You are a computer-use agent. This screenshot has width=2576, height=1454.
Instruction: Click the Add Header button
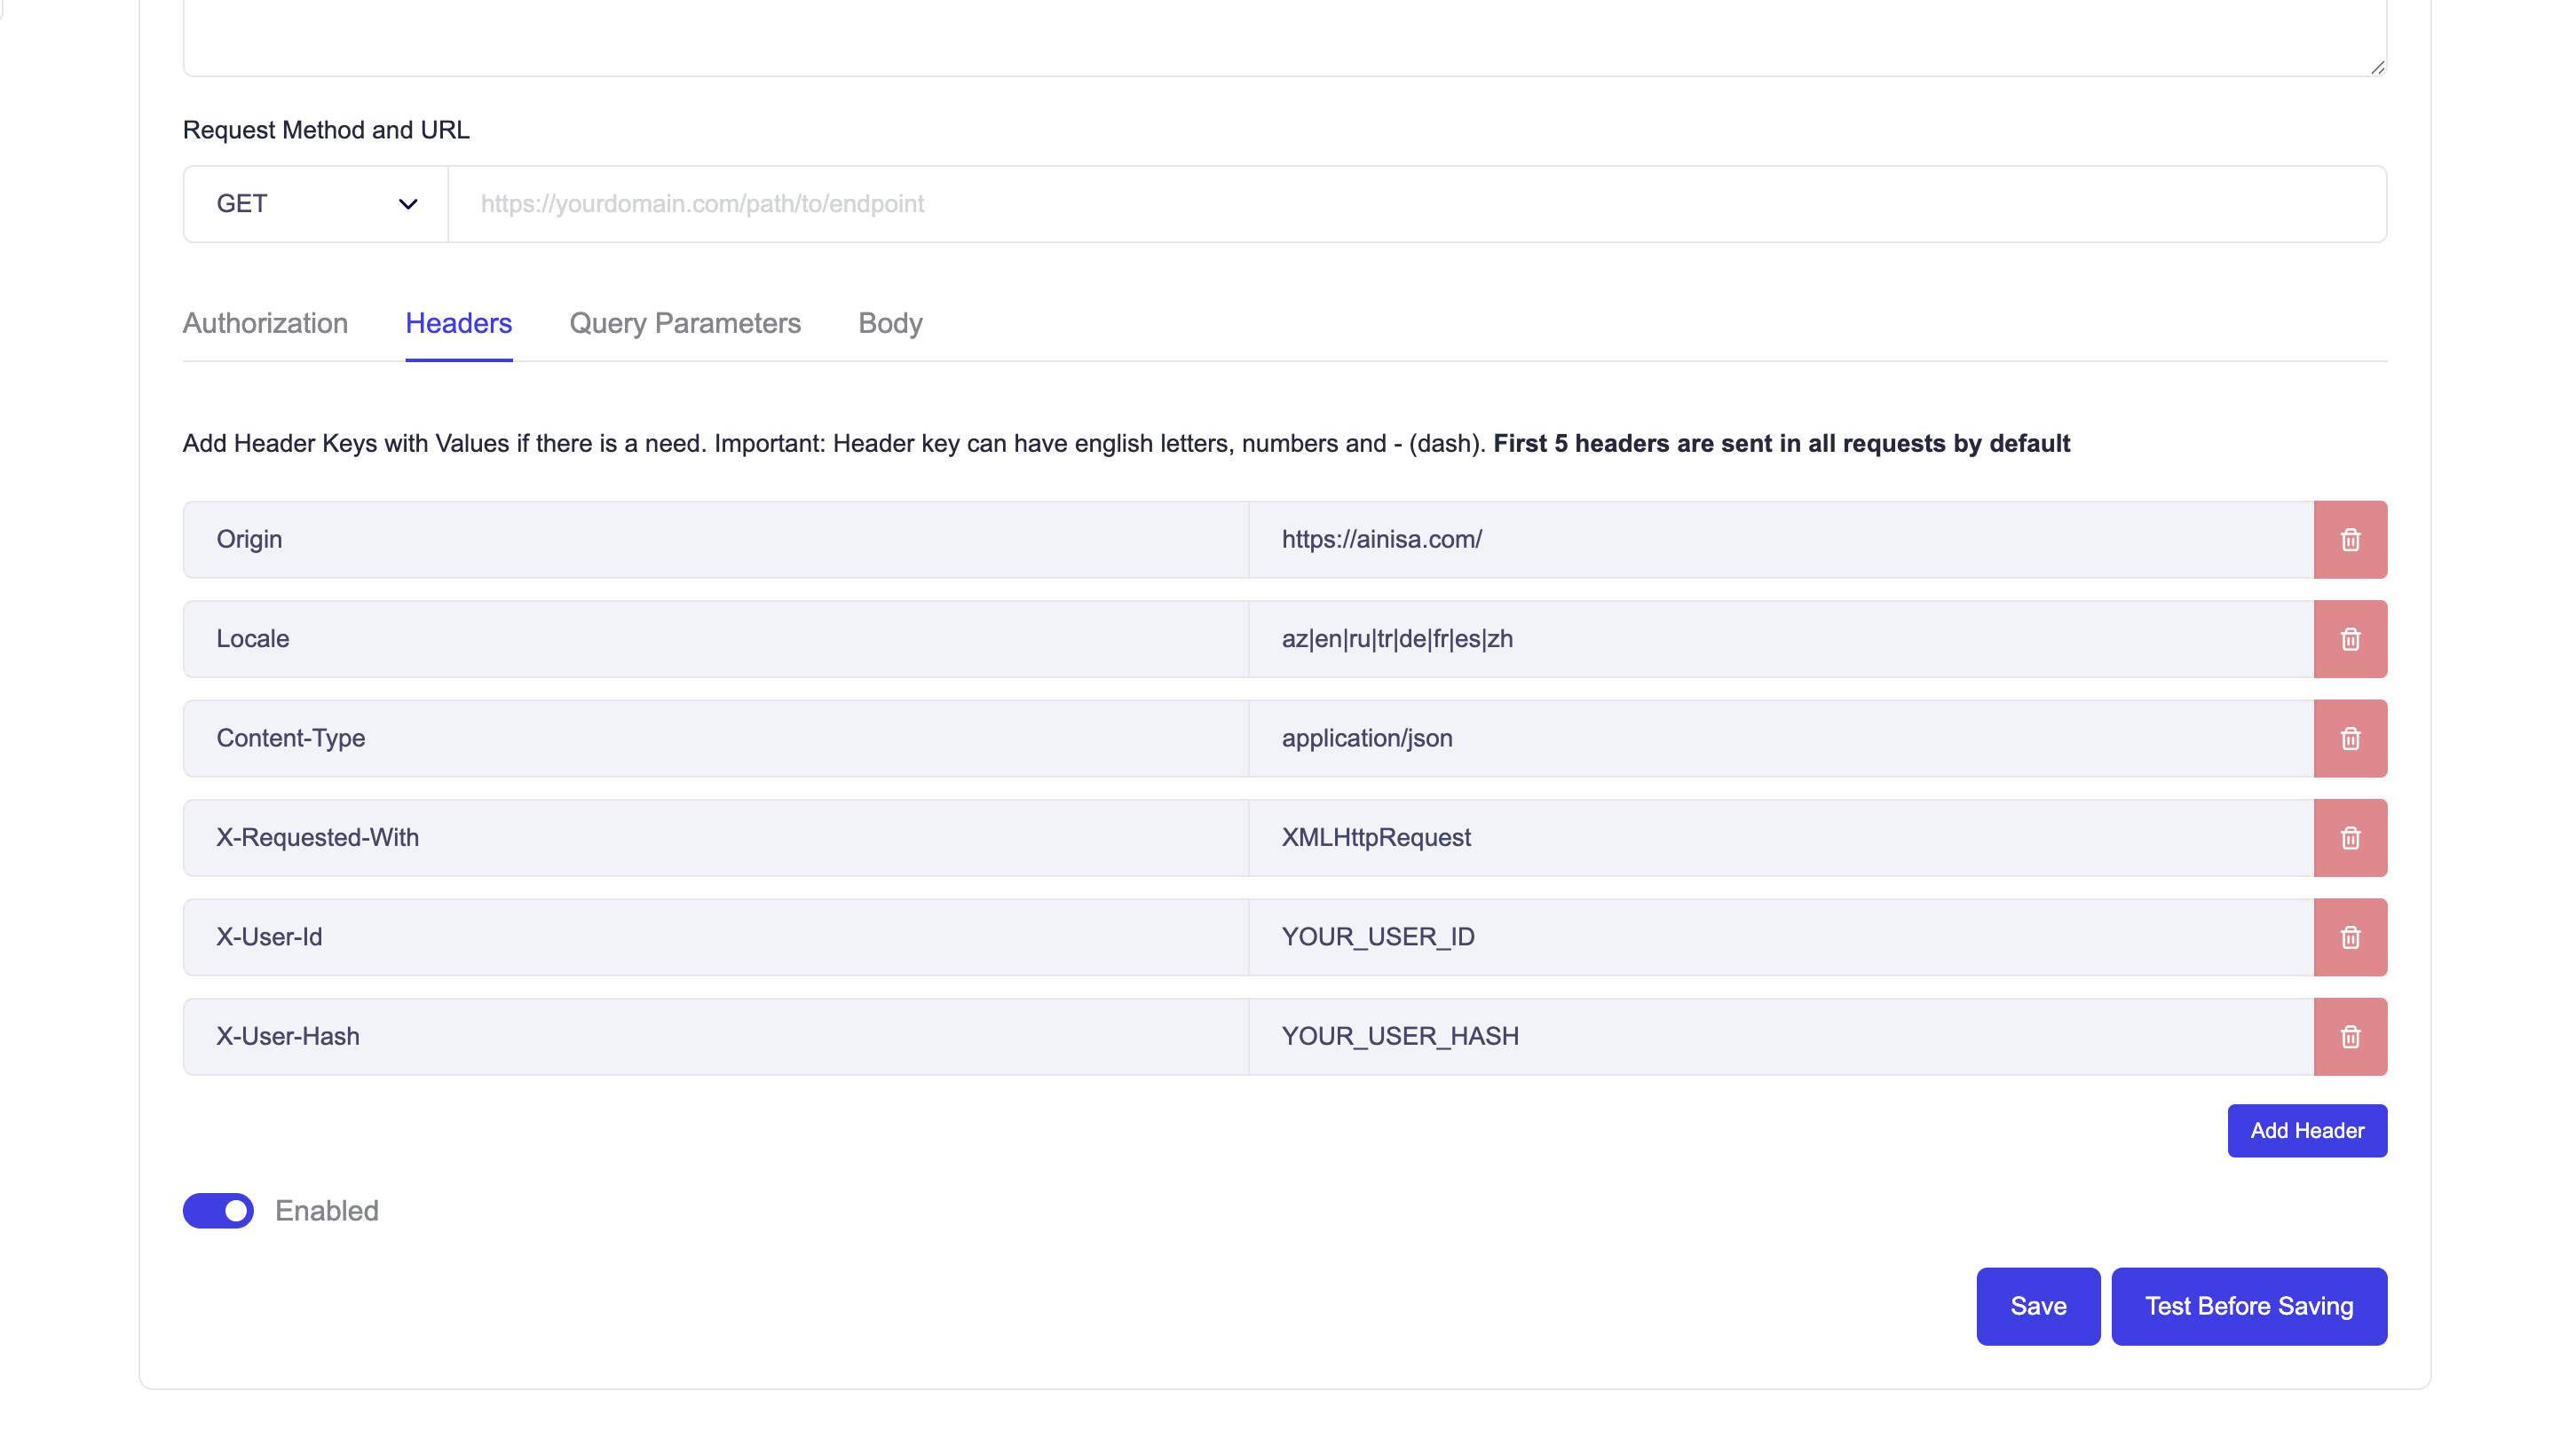tap(2306, 1130)
